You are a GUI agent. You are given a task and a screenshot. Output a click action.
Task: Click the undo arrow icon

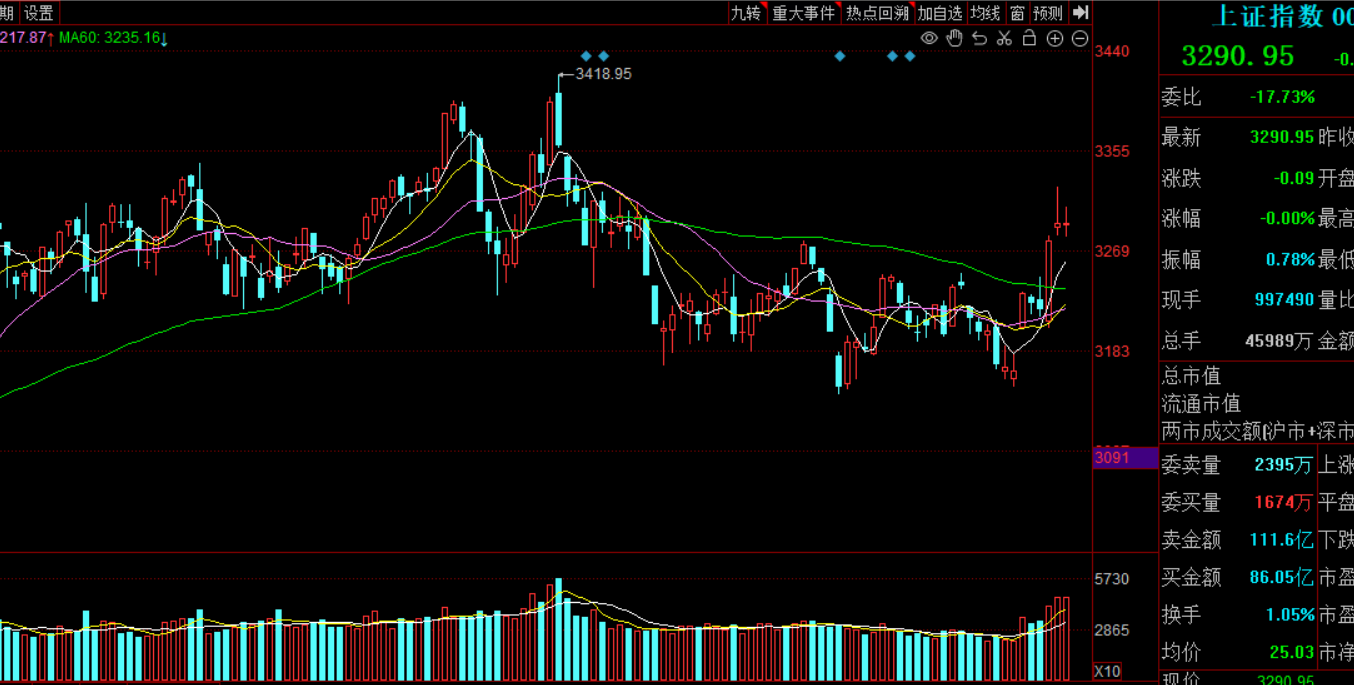click(979, 38)
